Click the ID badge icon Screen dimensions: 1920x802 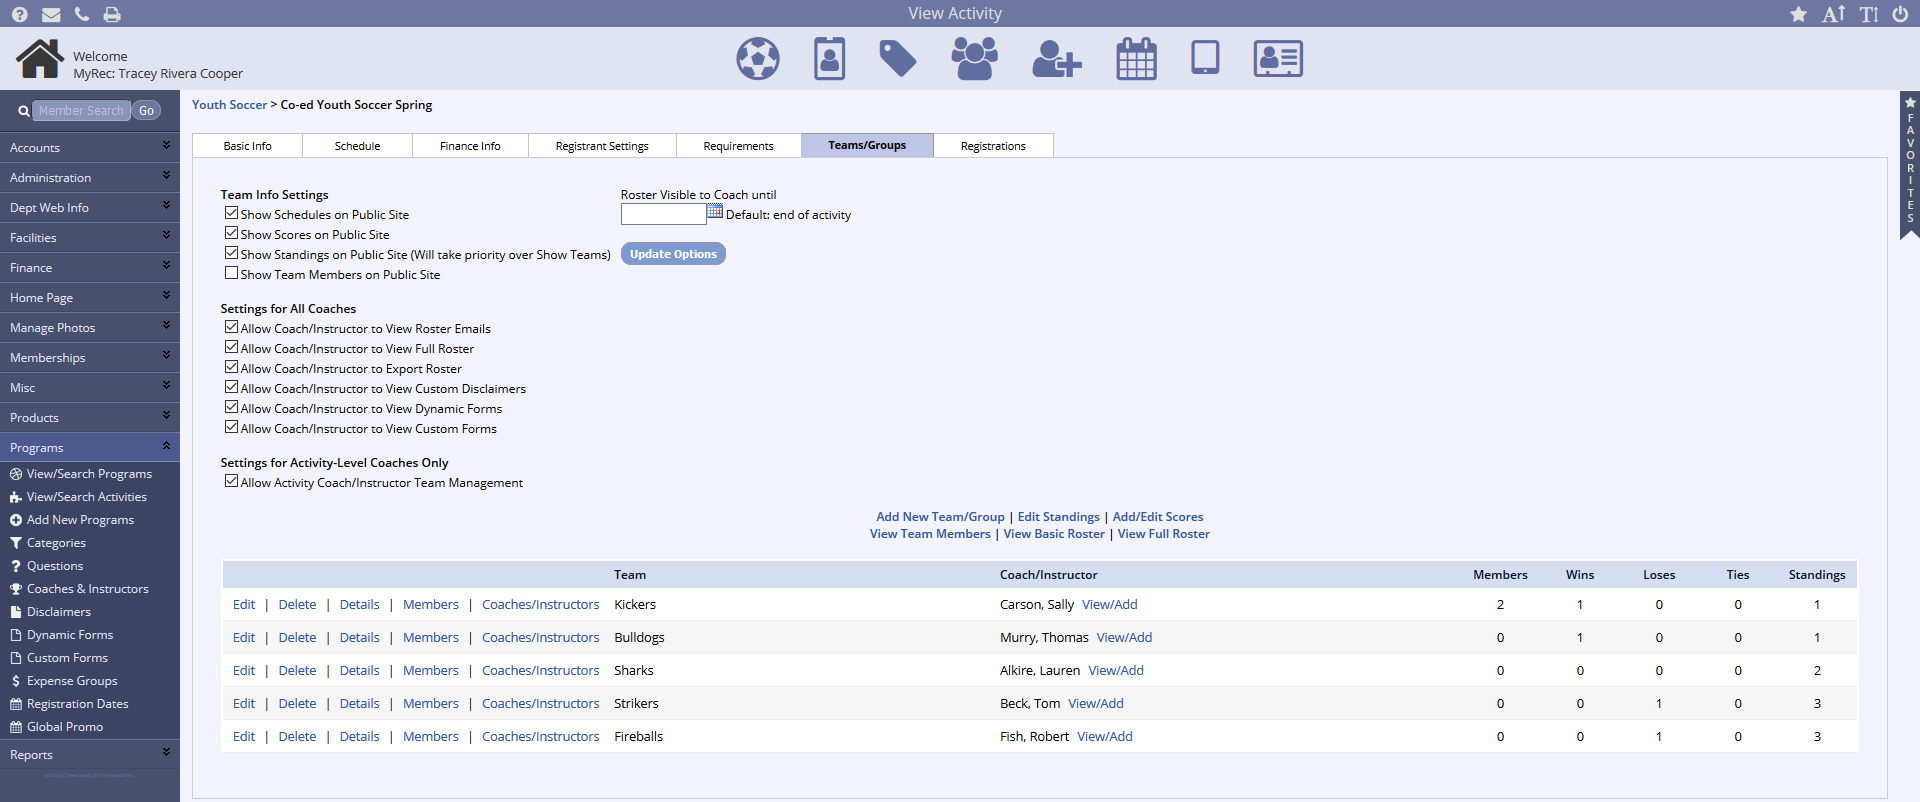[x=830, y=58]
